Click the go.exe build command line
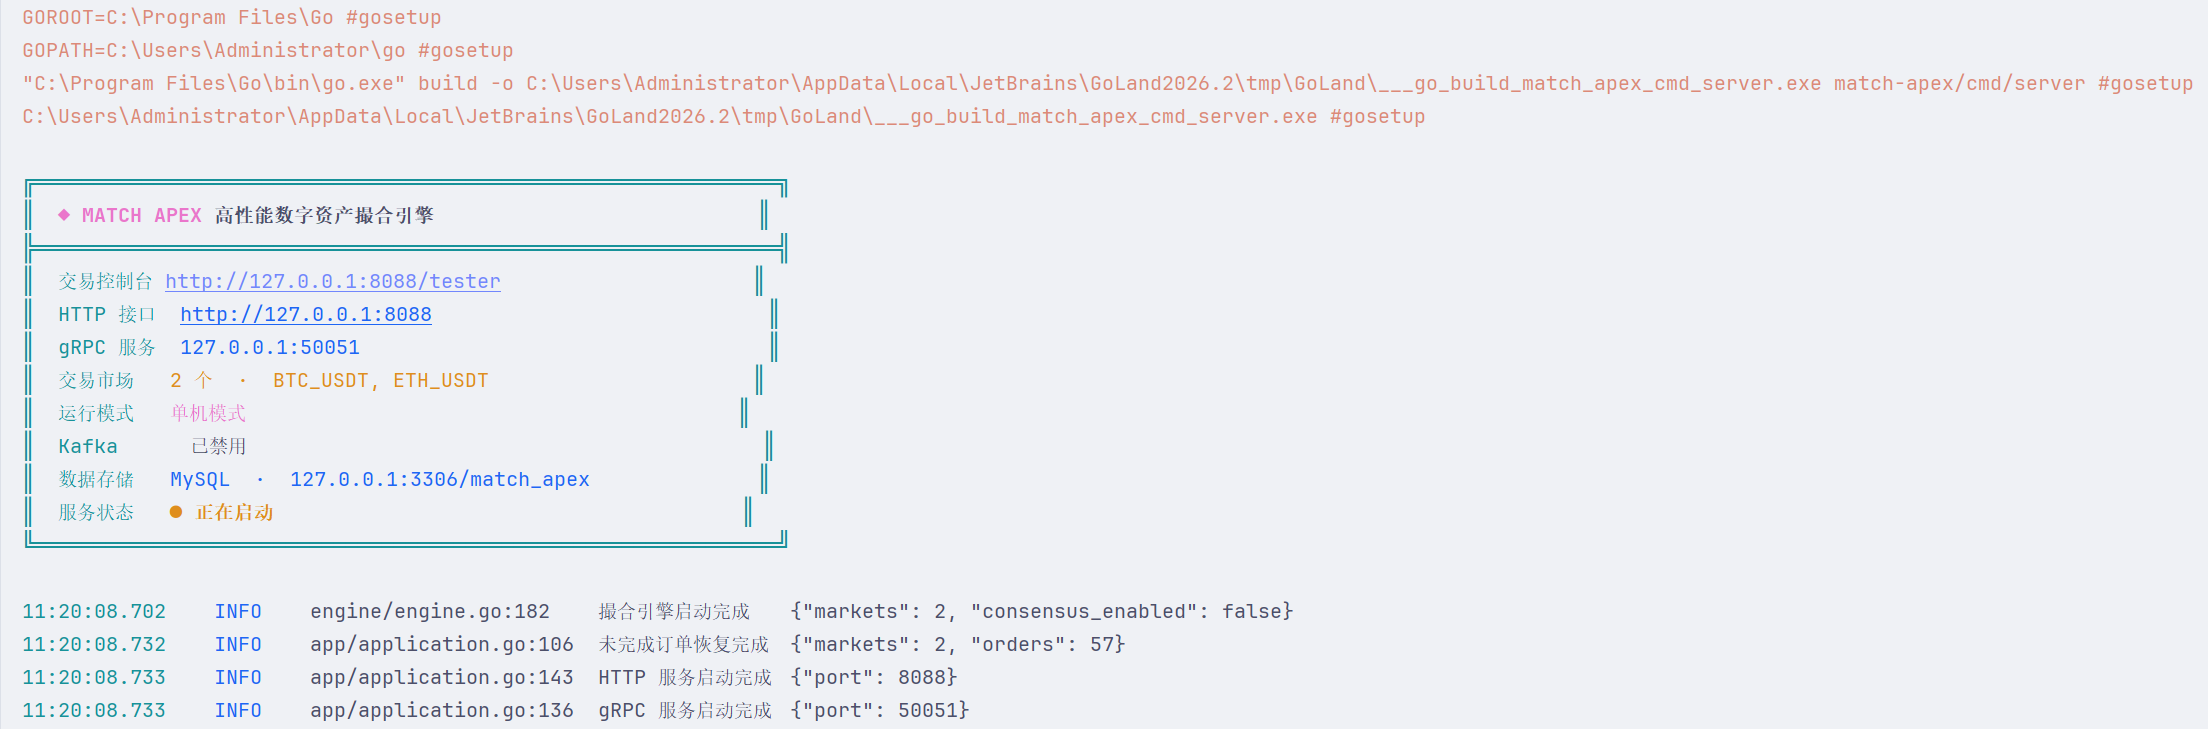This screenshot has height=729, width=2208. click(x=1108, y=84)
